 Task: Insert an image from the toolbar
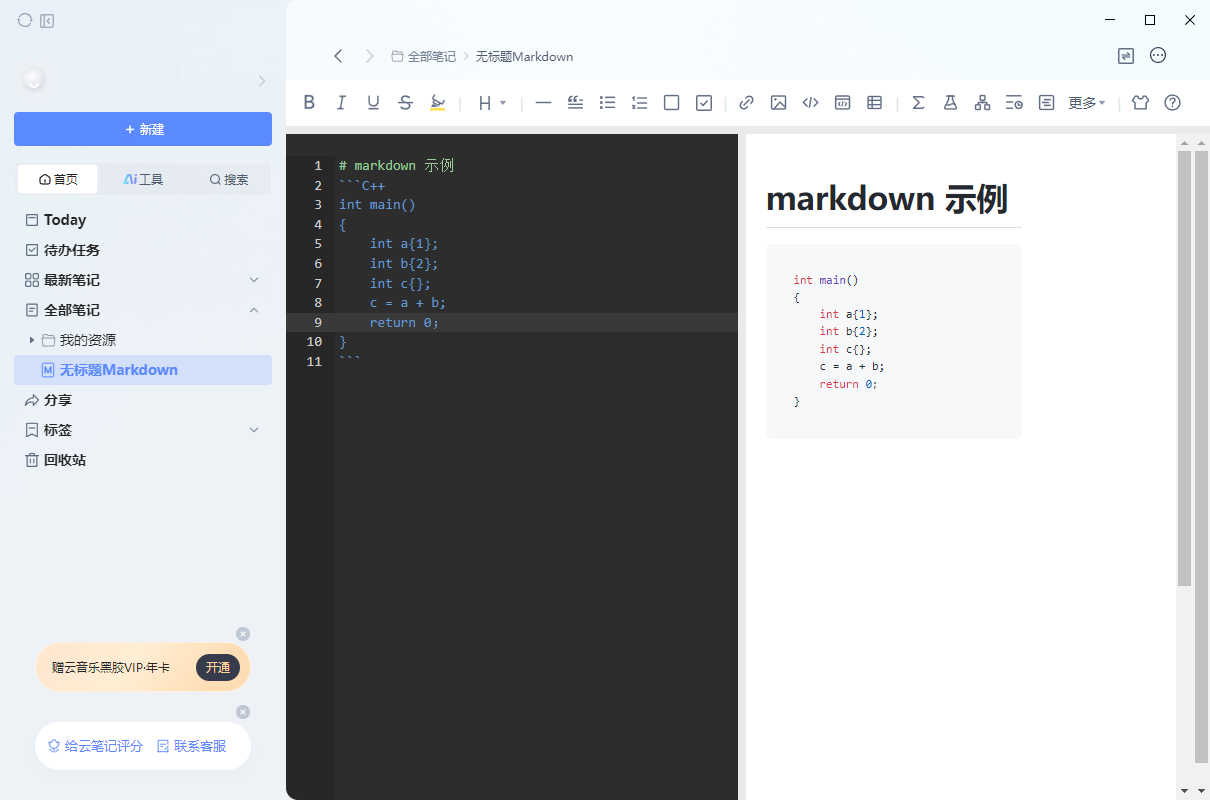(778, 102)
